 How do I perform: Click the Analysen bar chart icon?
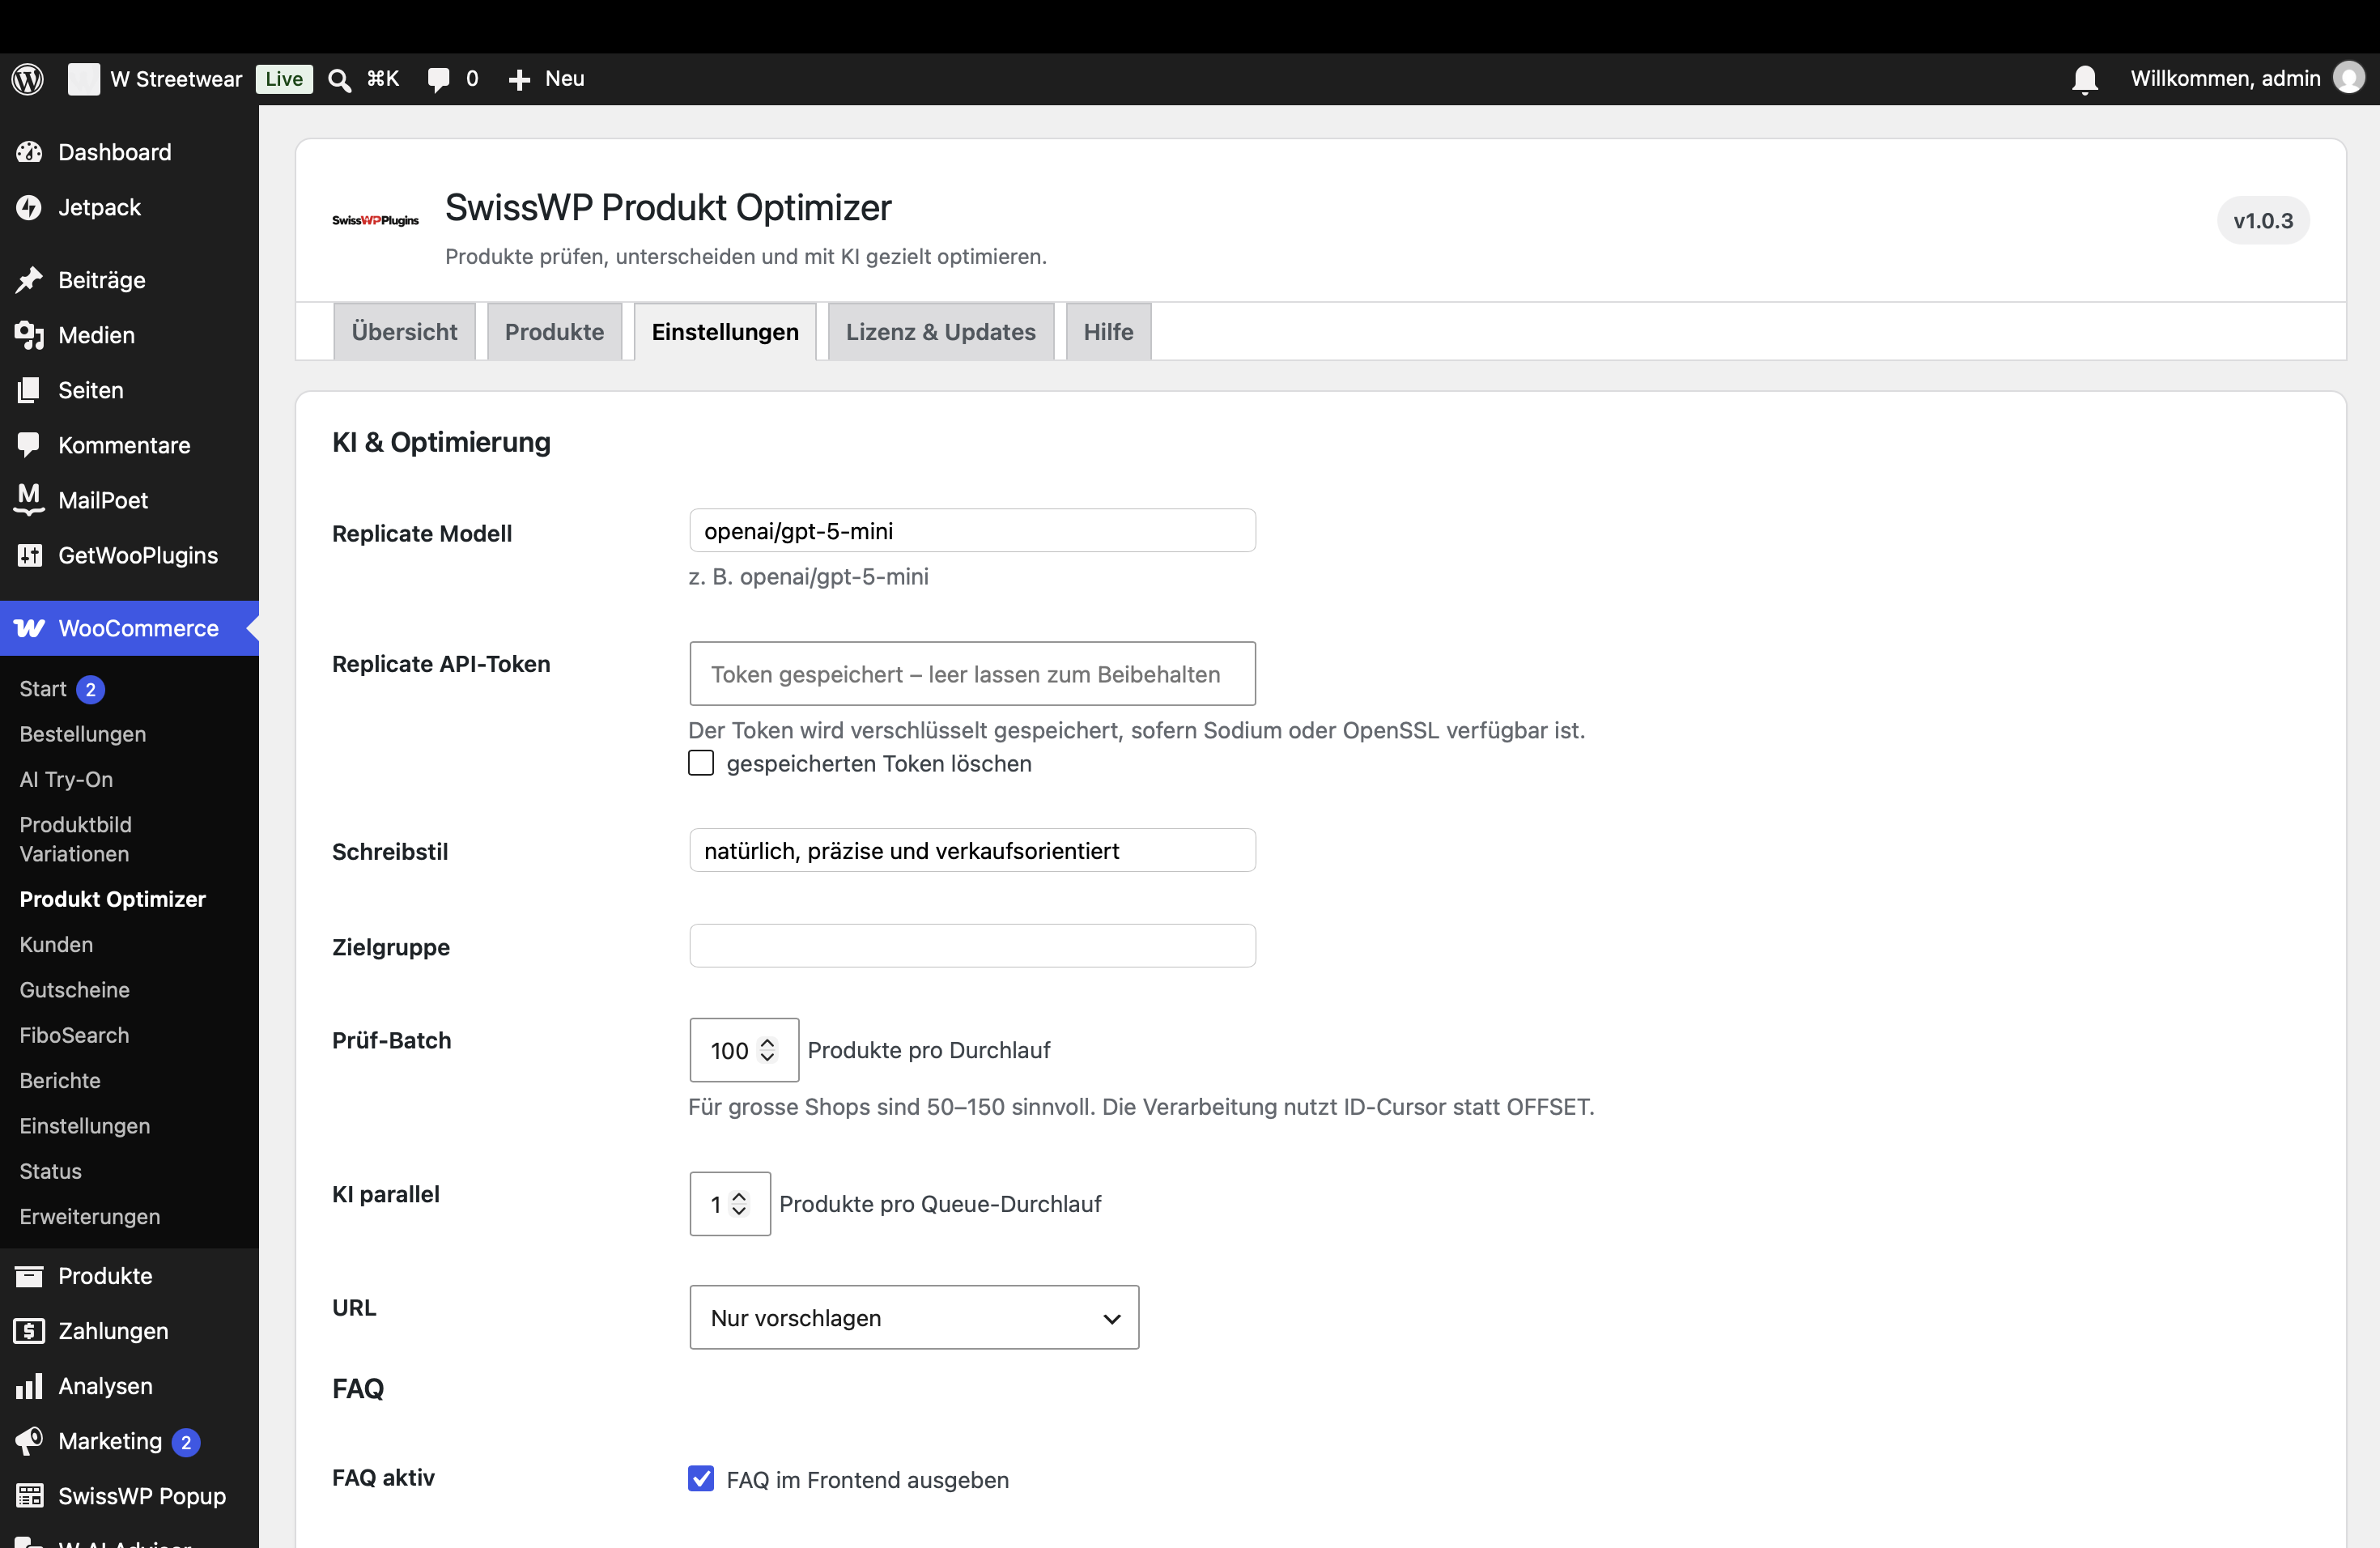(29, 1386)
